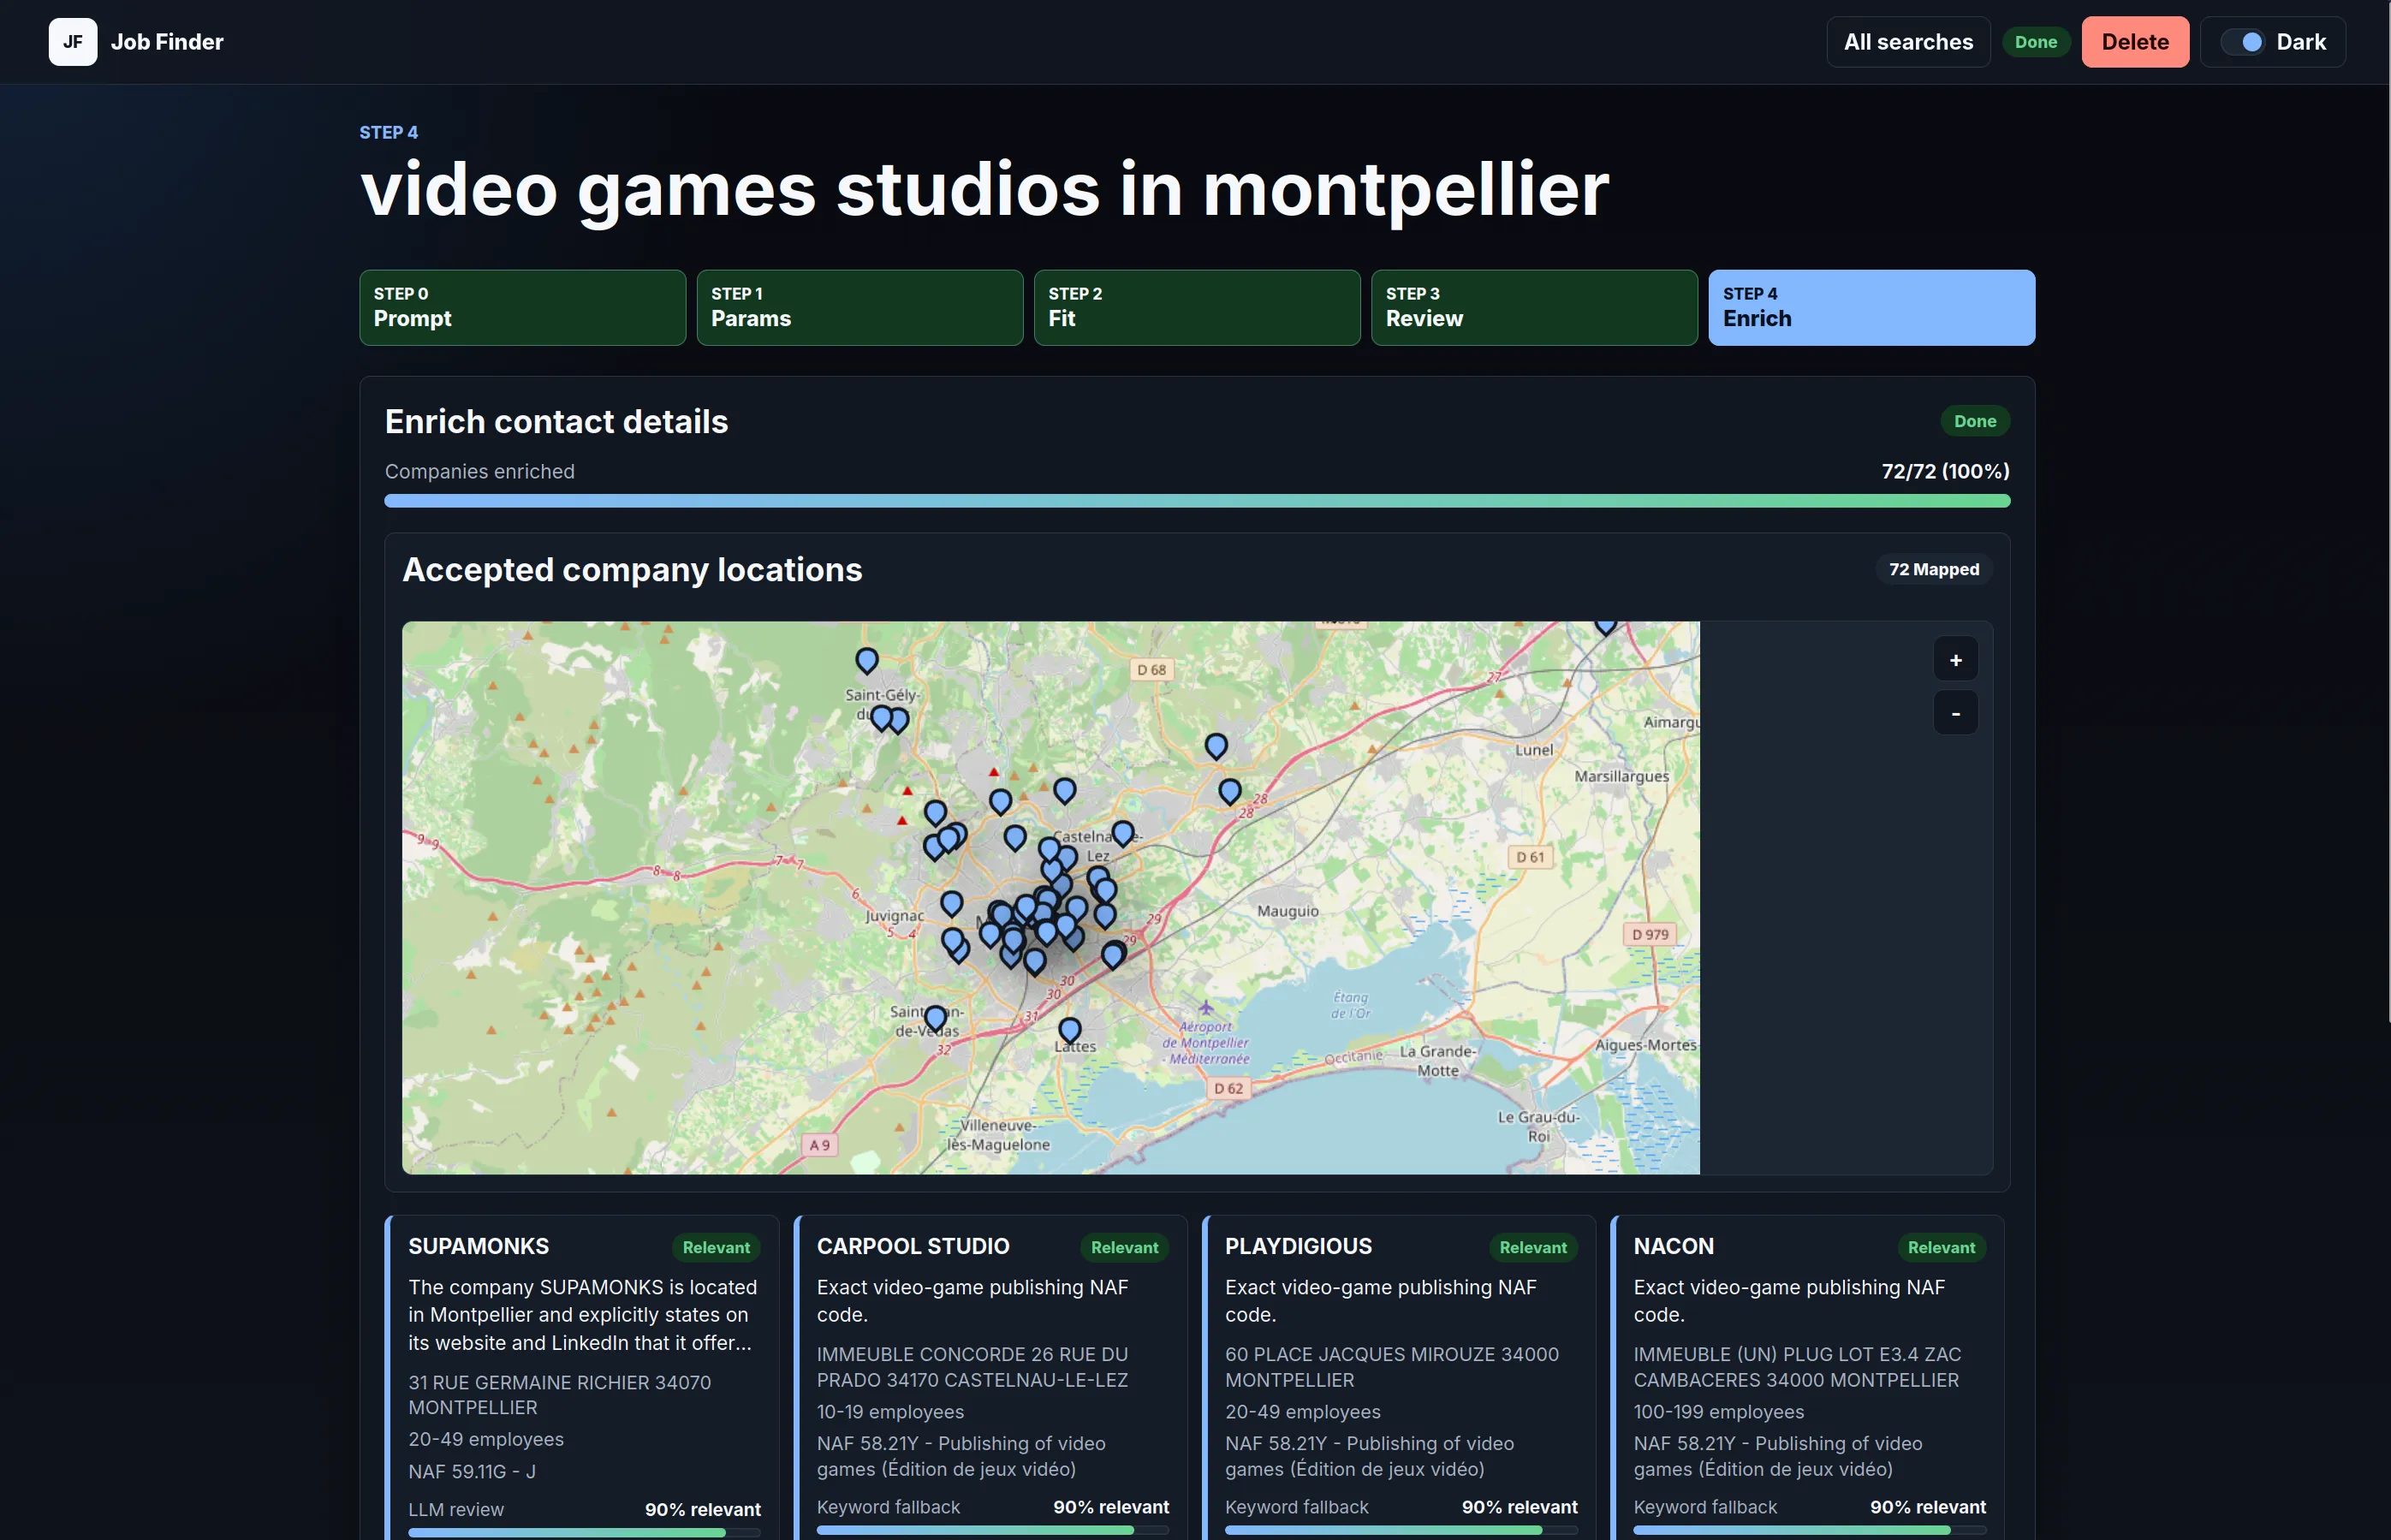Zoom in the map with plus button

(1955, 660)
